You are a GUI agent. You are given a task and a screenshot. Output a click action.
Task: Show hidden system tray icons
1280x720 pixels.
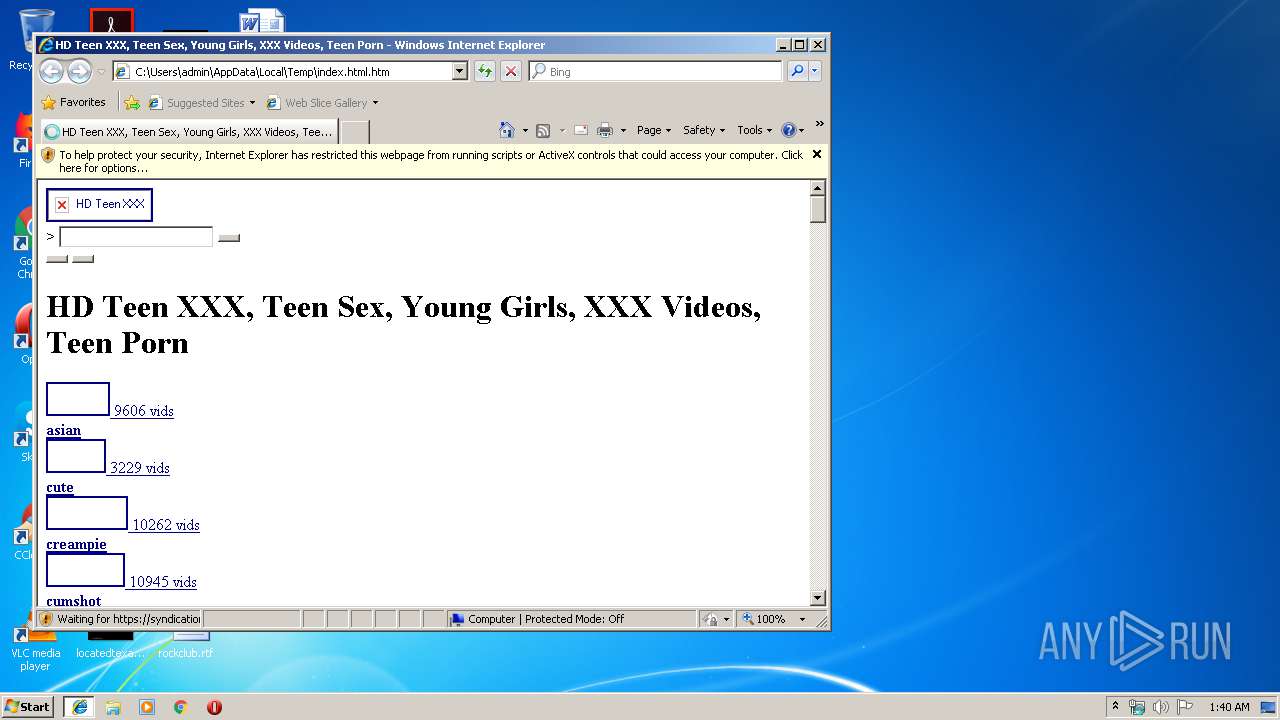click(1116, 707)
